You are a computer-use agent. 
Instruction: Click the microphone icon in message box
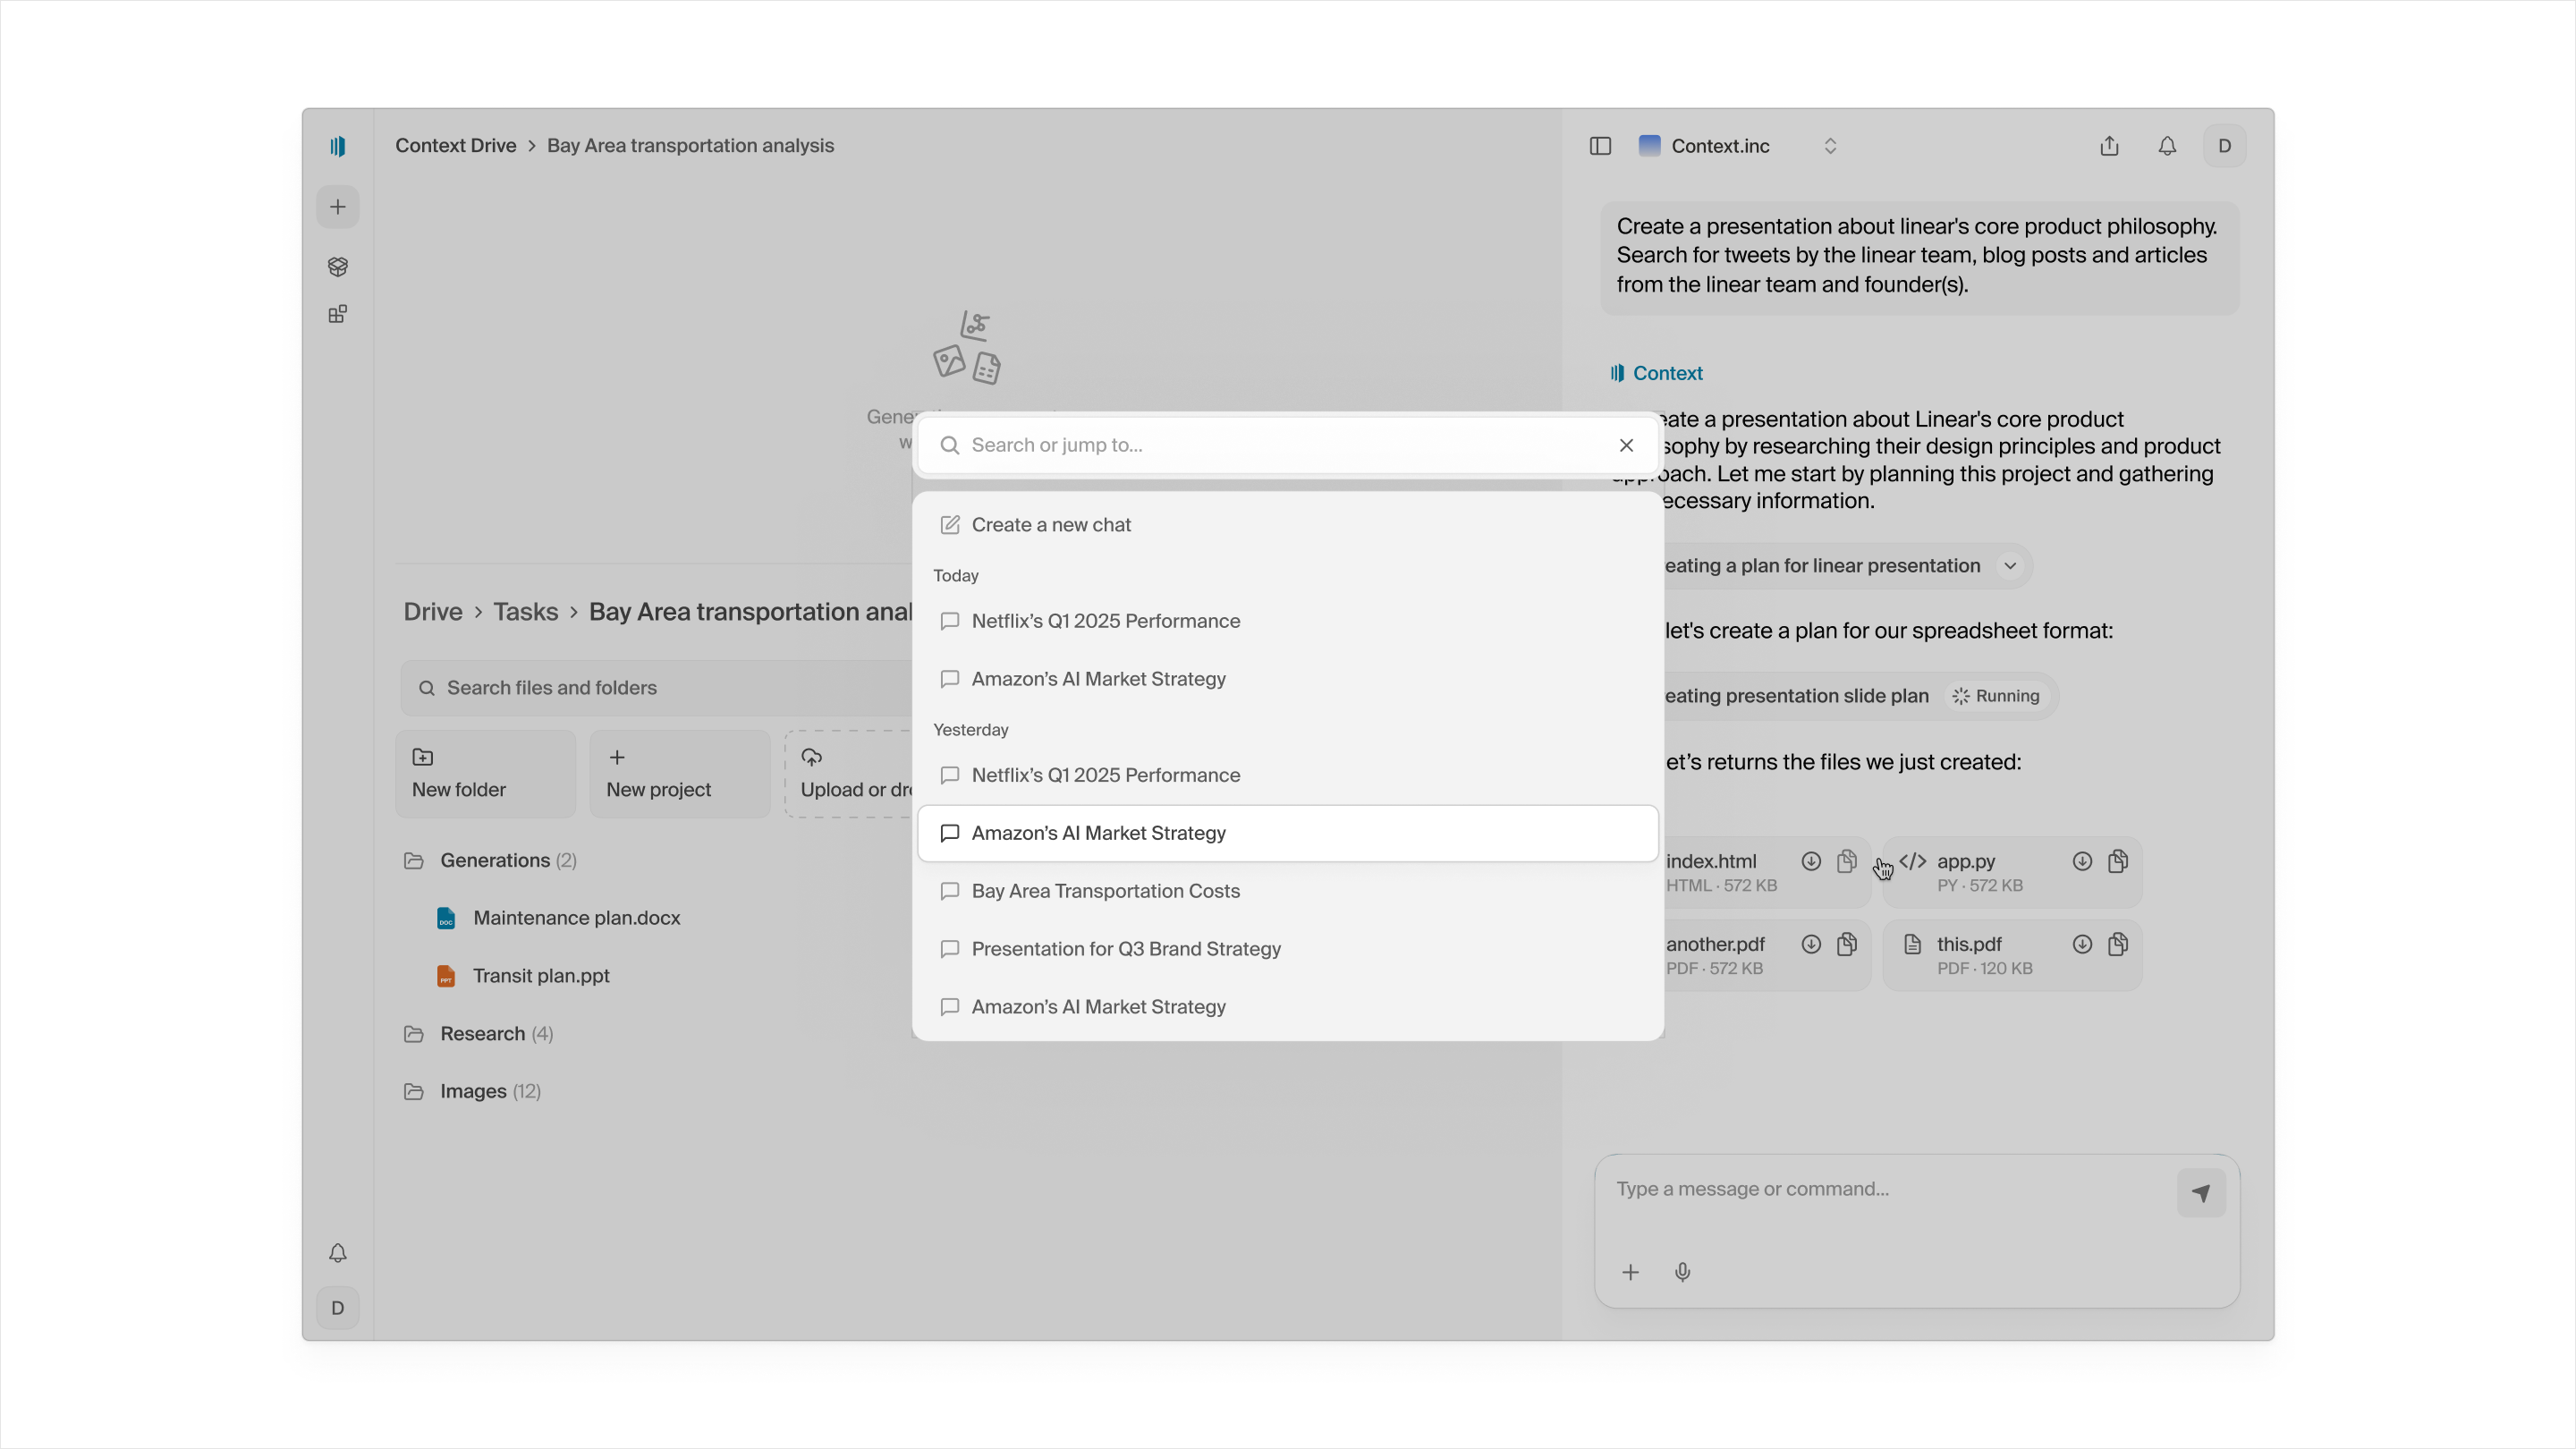pos(1682,1272)
